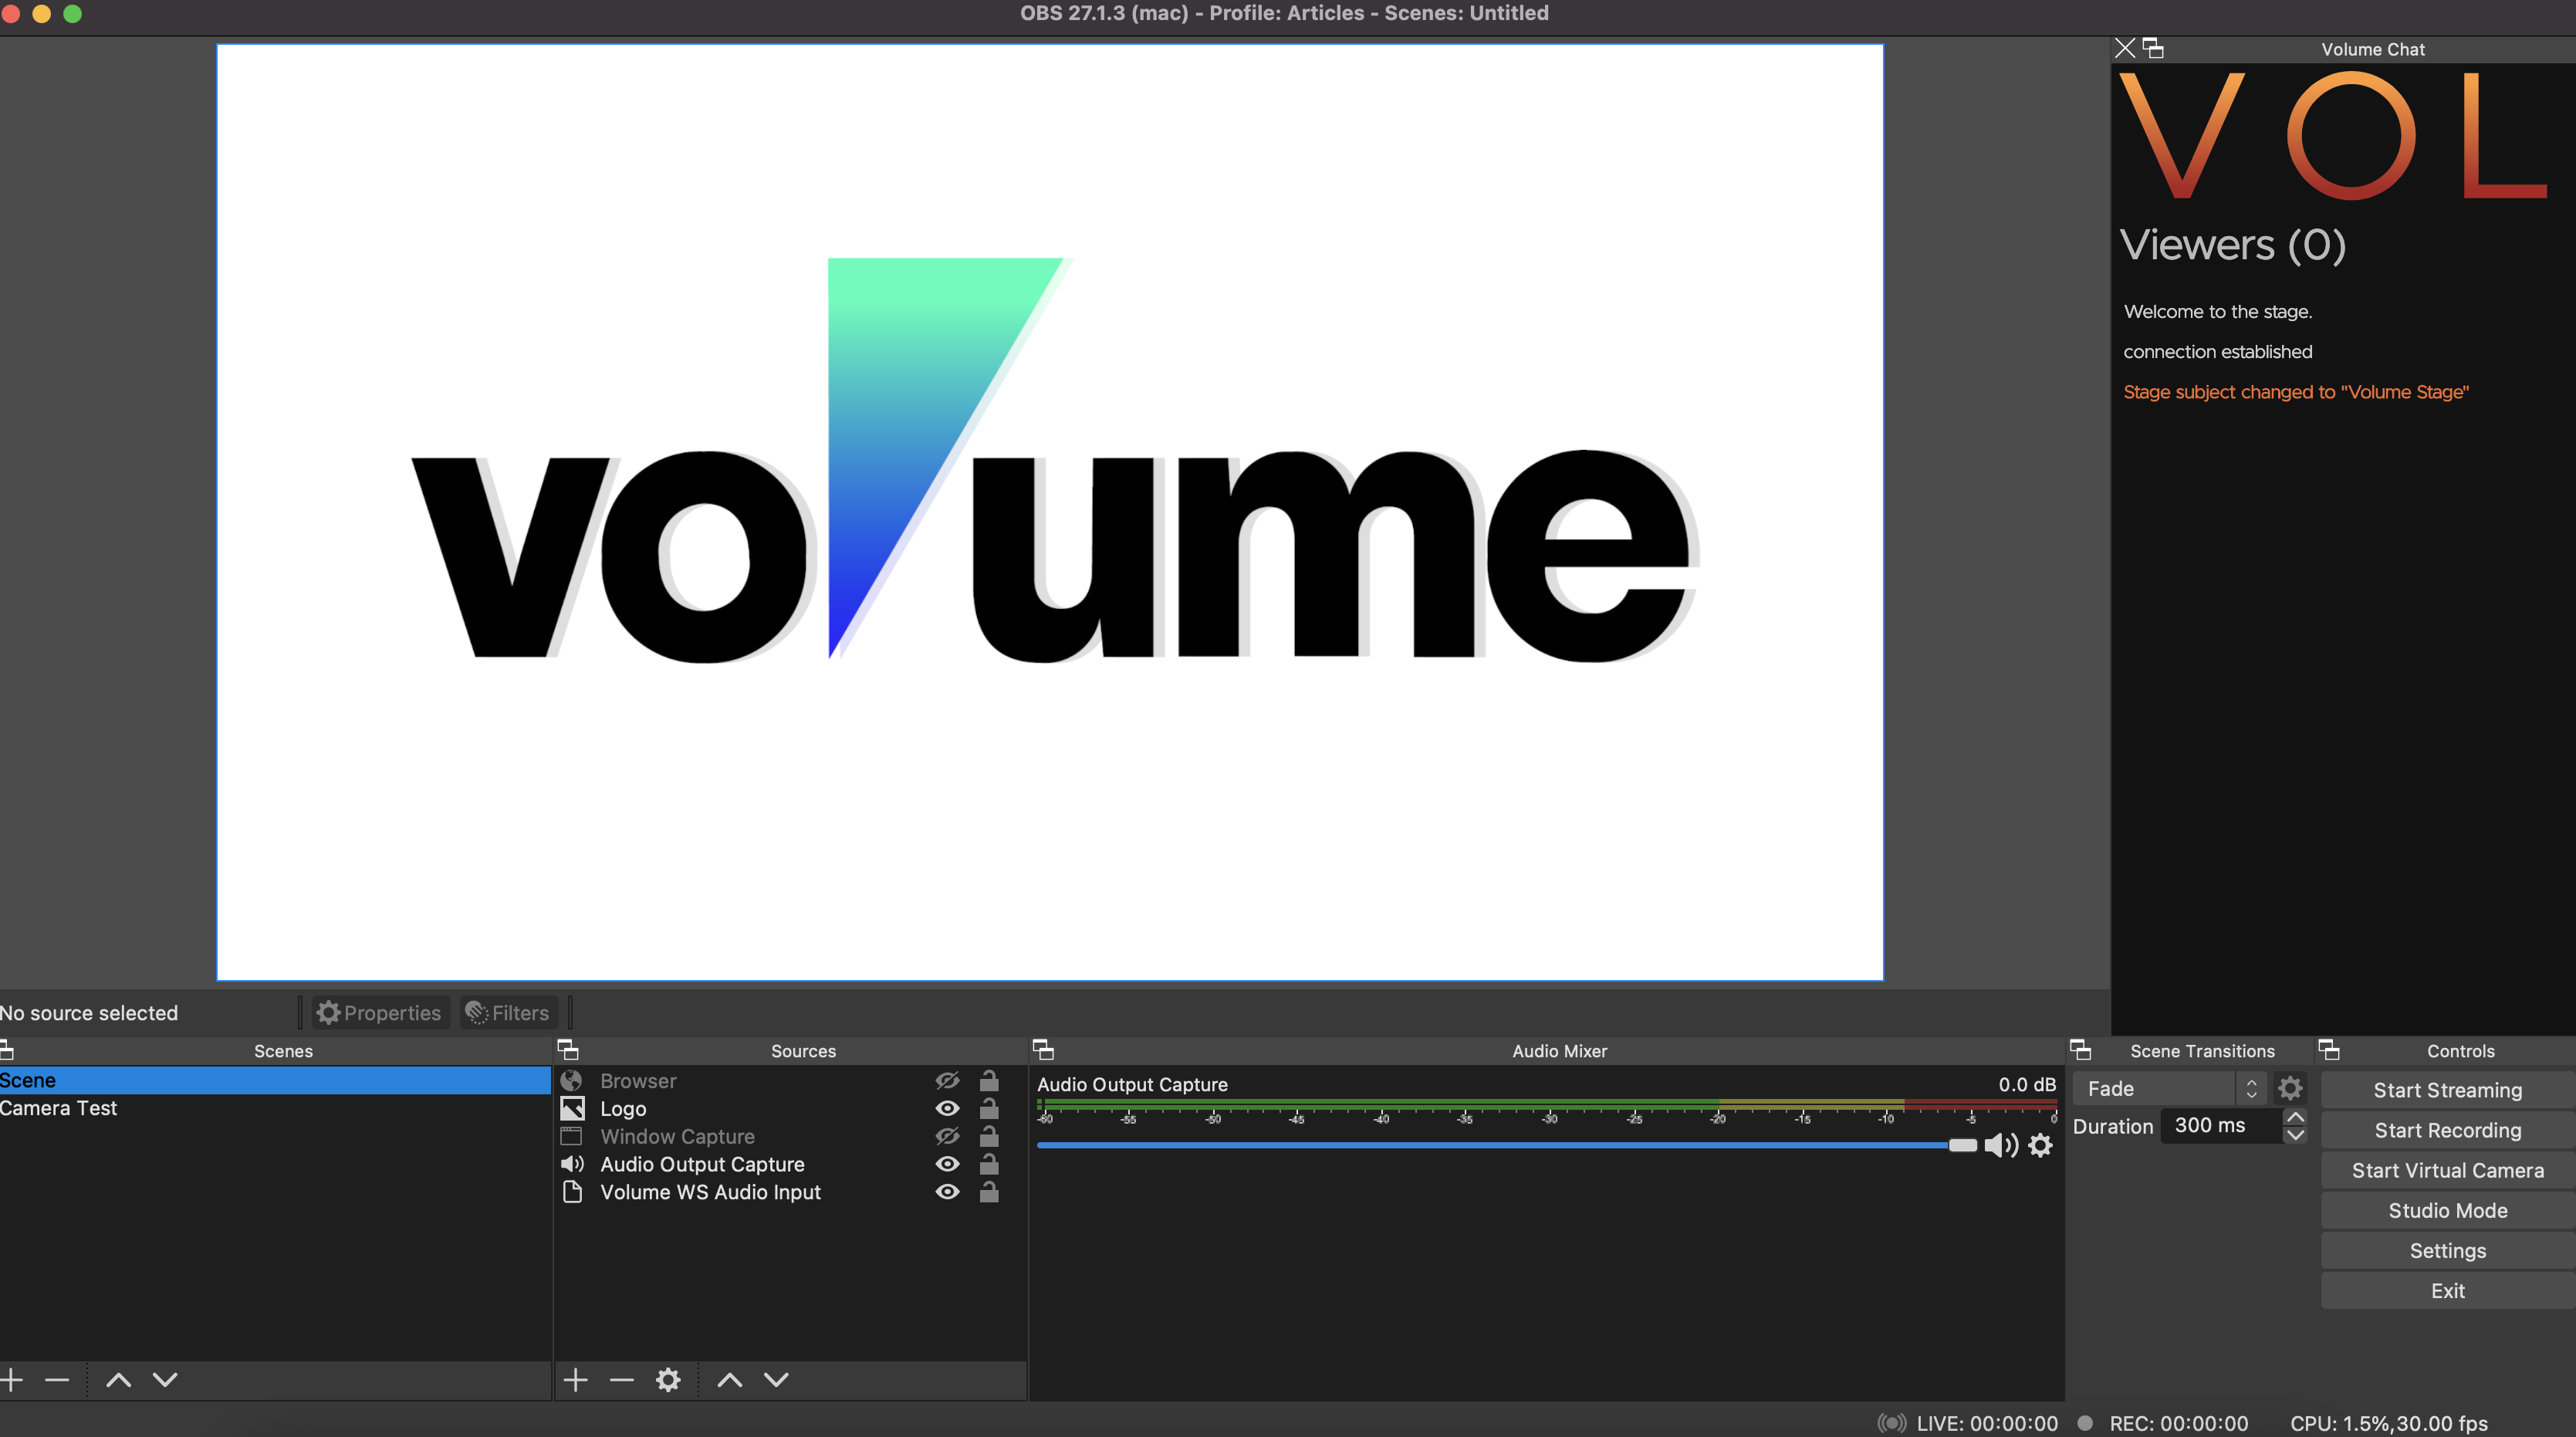Lock the Audio Output Capture source
The width and height of the screenshot is (2576, 1437).
989,1164
